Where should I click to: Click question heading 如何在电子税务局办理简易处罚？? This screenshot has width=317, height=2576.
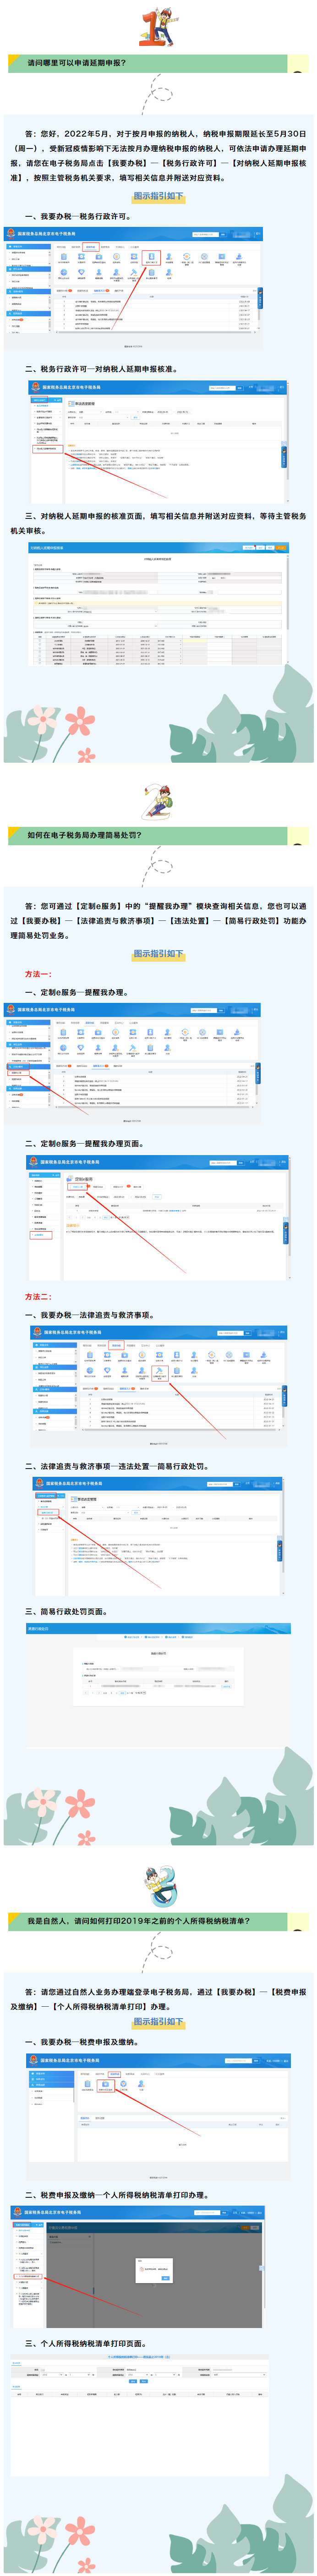[x=85, y=834]
